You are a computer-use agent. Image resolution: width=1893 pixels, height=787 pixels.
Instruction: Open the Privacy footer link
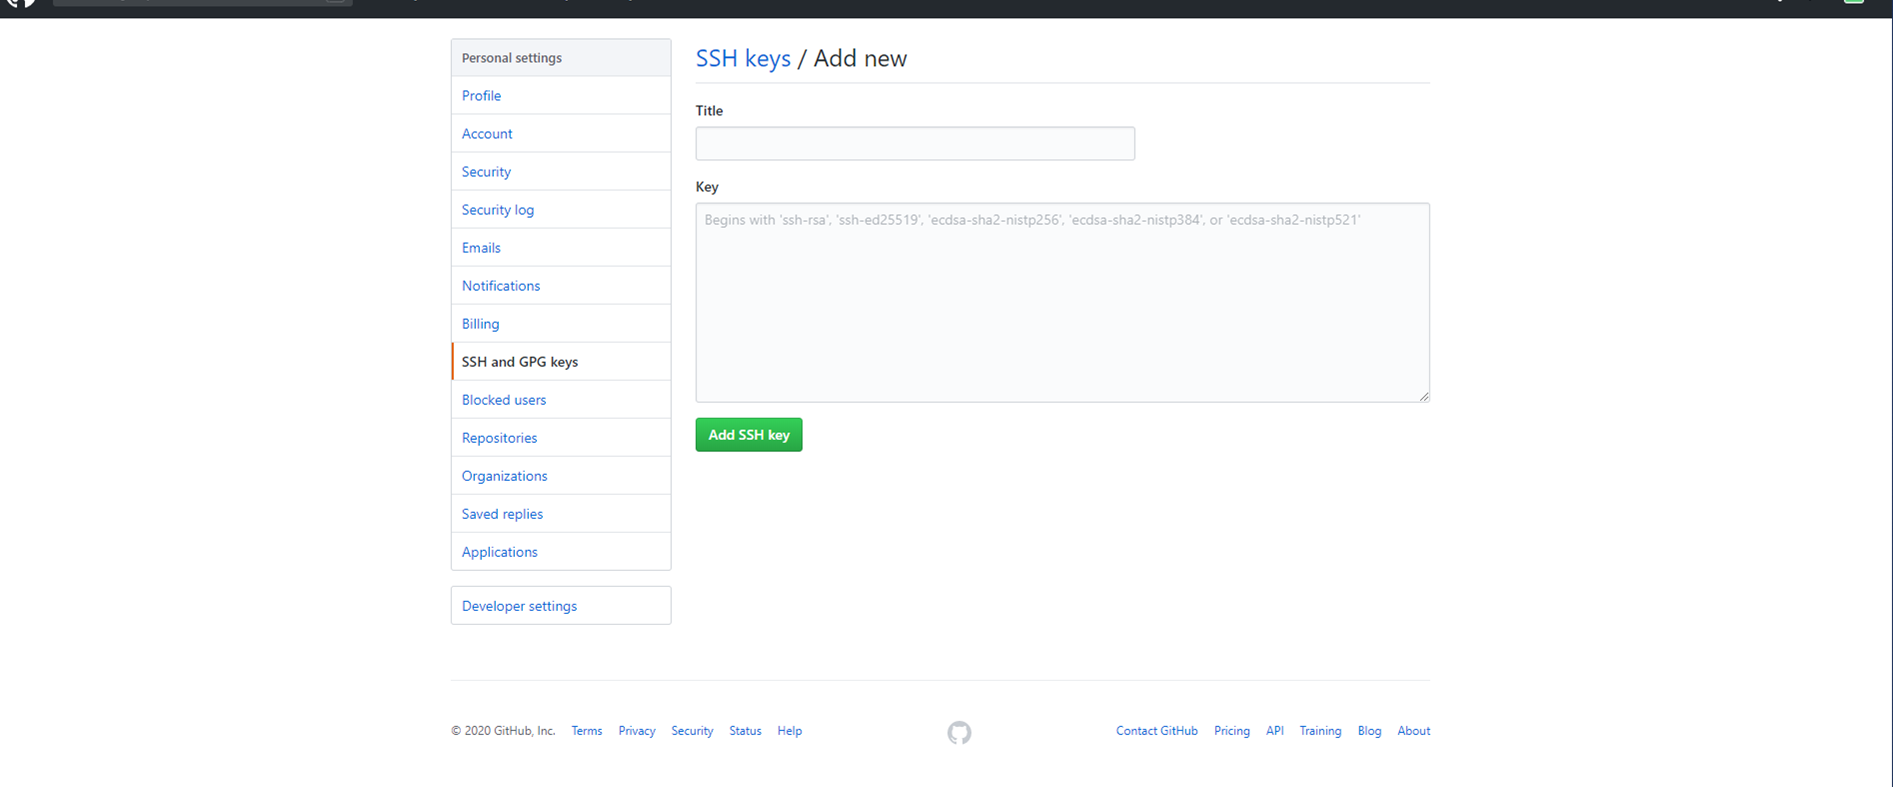(637, 731)
